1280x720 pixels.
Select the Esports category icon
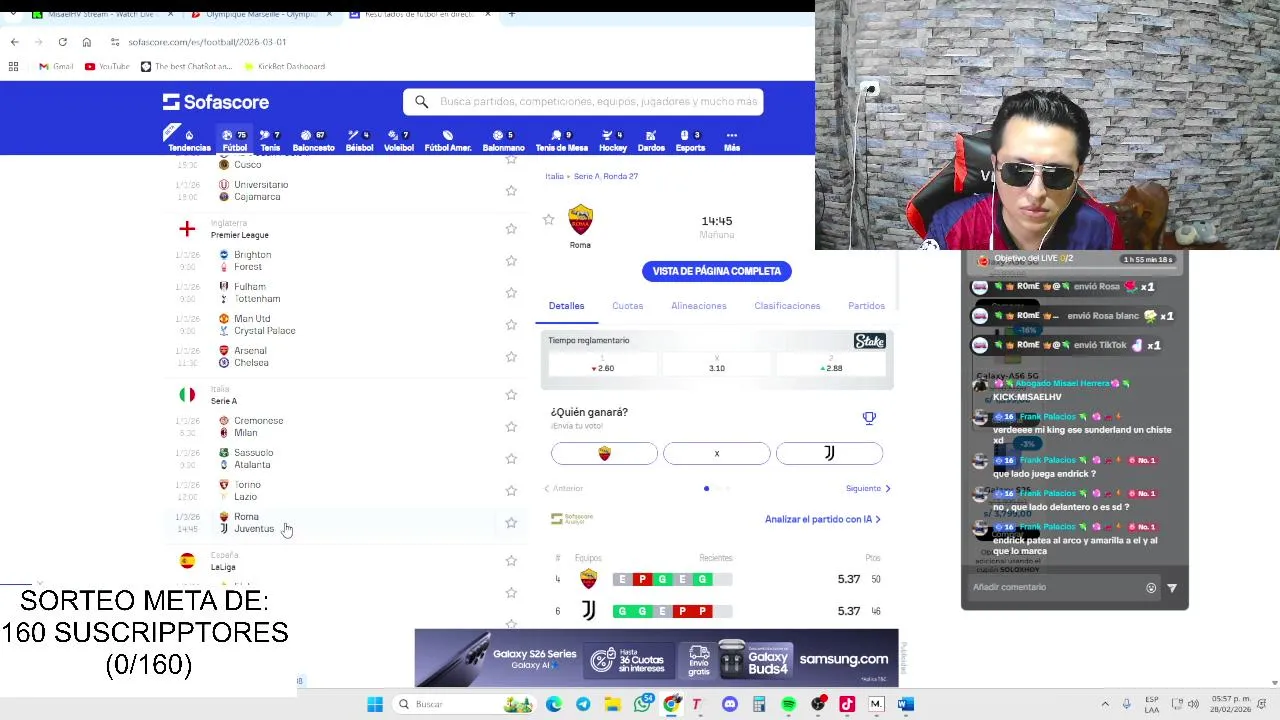coord(690,140)
